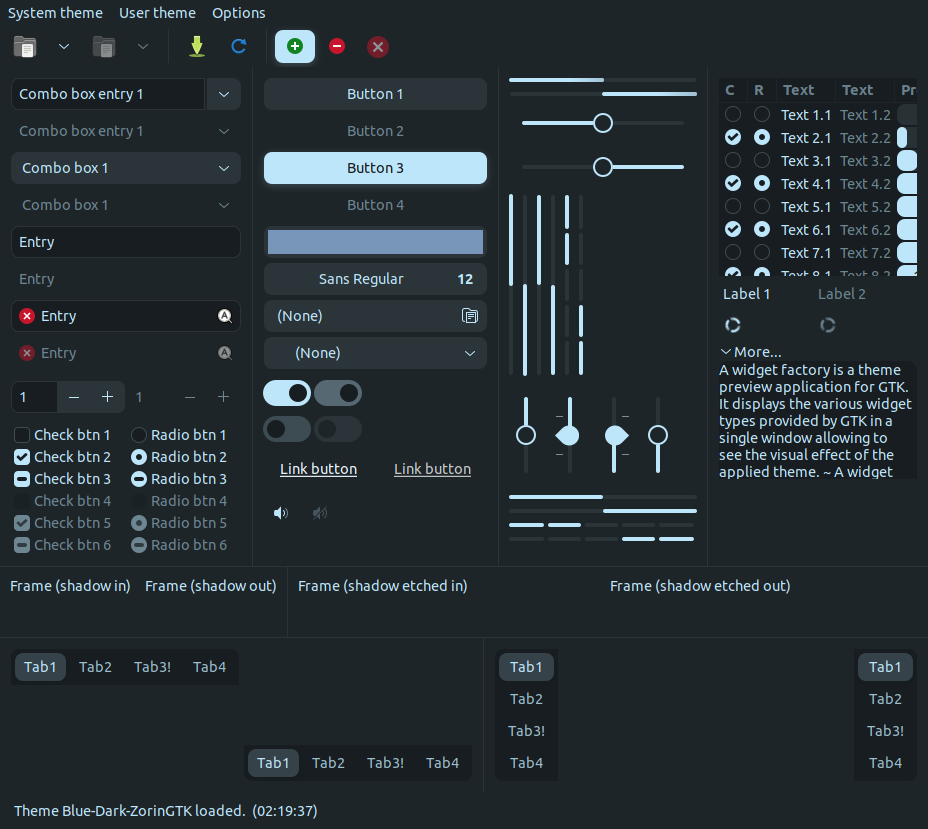Select the radio button in the Text 3.1 row
928x829 pixels.
click(x=762, y=160)
